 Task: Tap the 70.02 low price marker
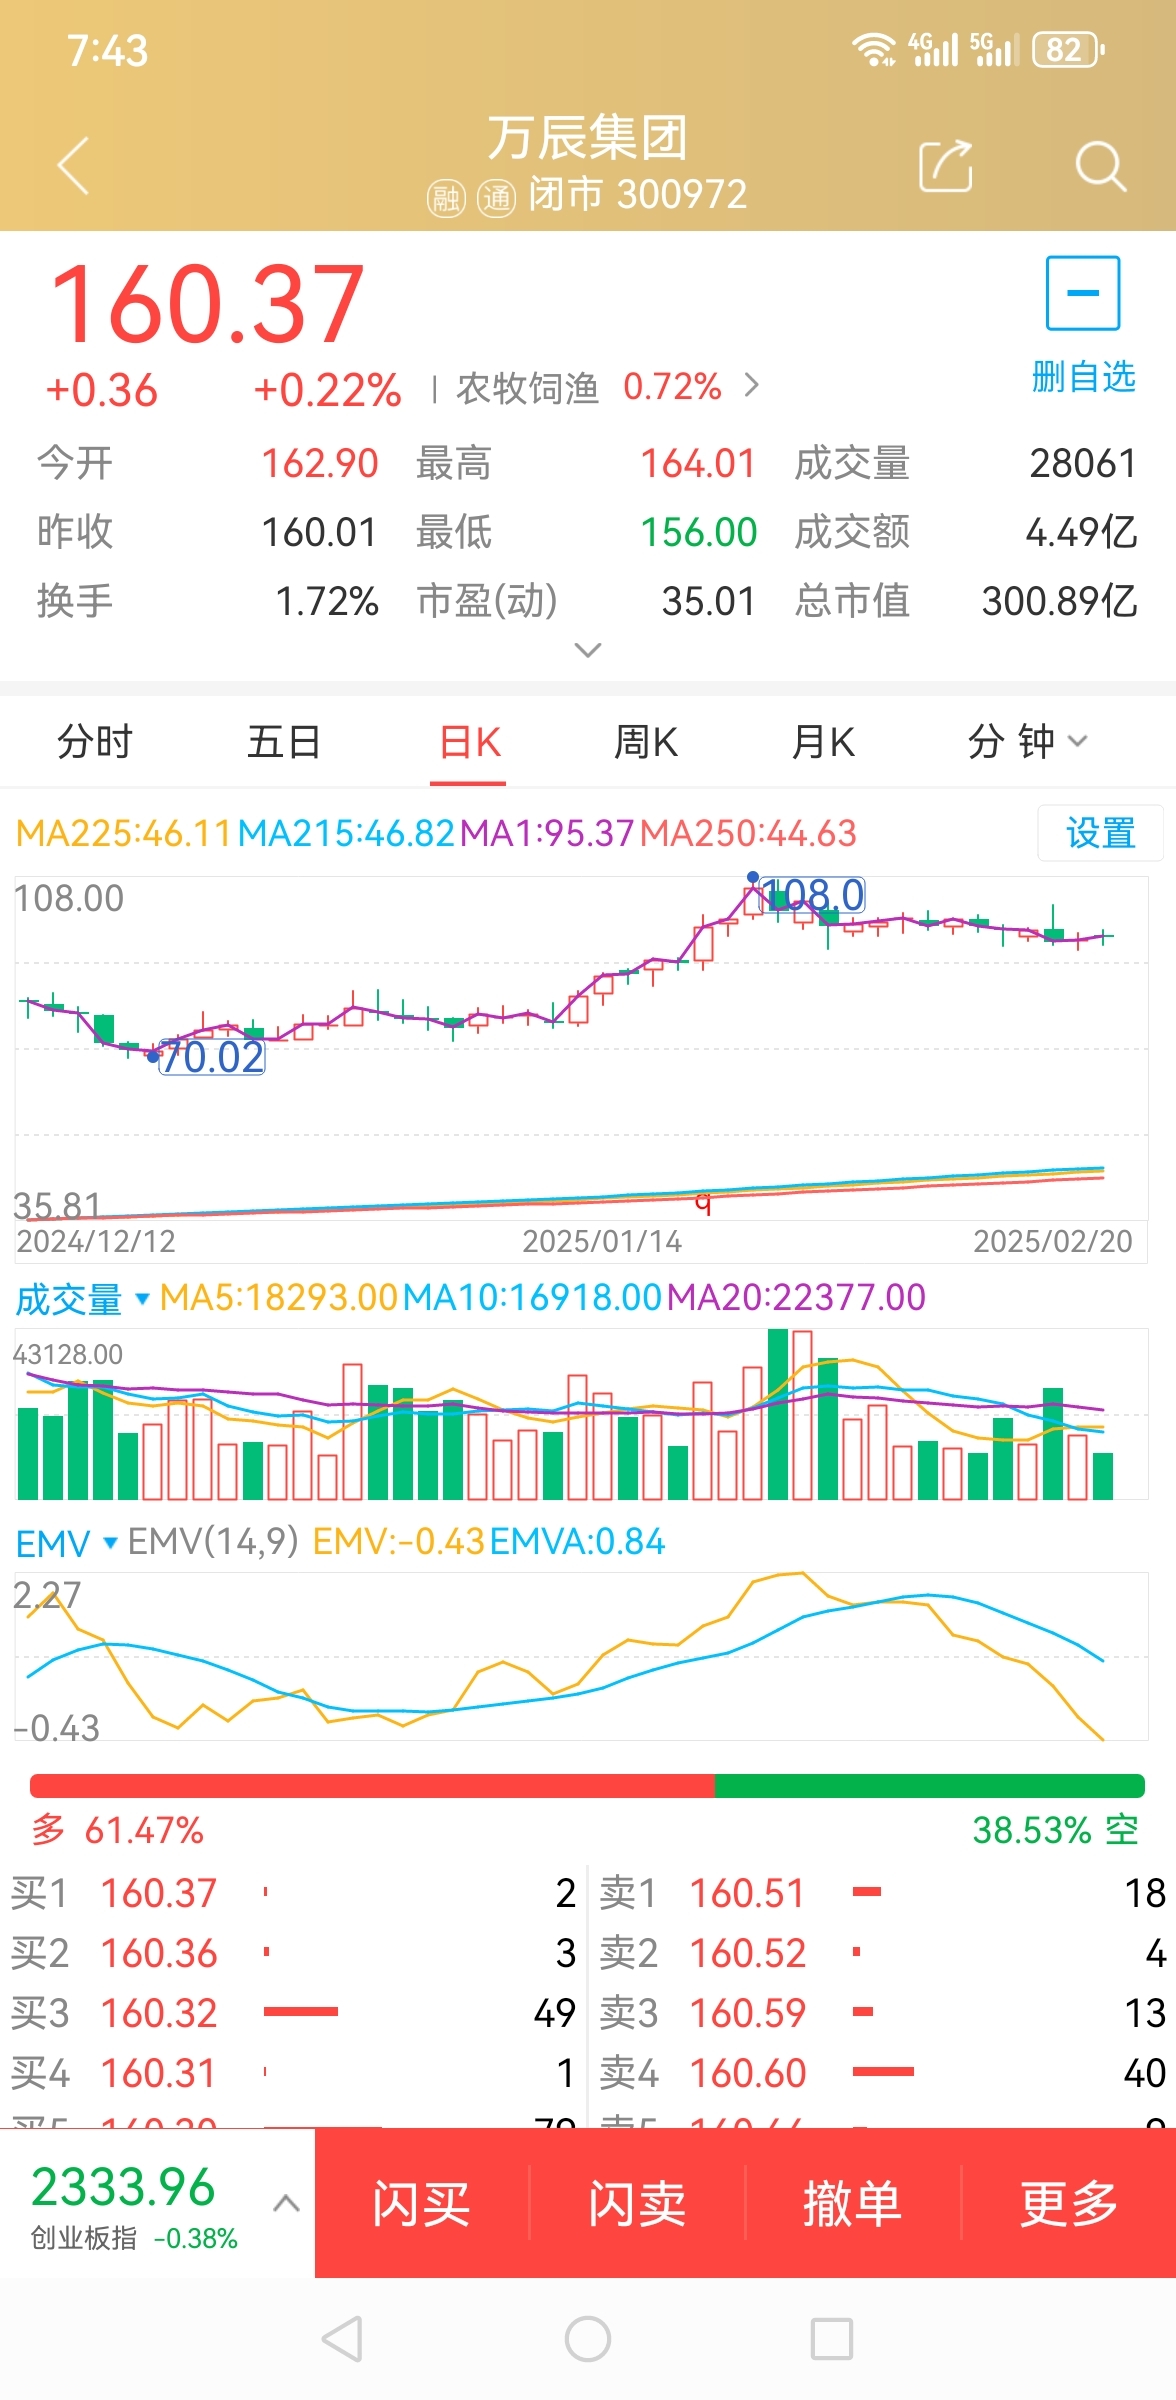point(212,1057)
